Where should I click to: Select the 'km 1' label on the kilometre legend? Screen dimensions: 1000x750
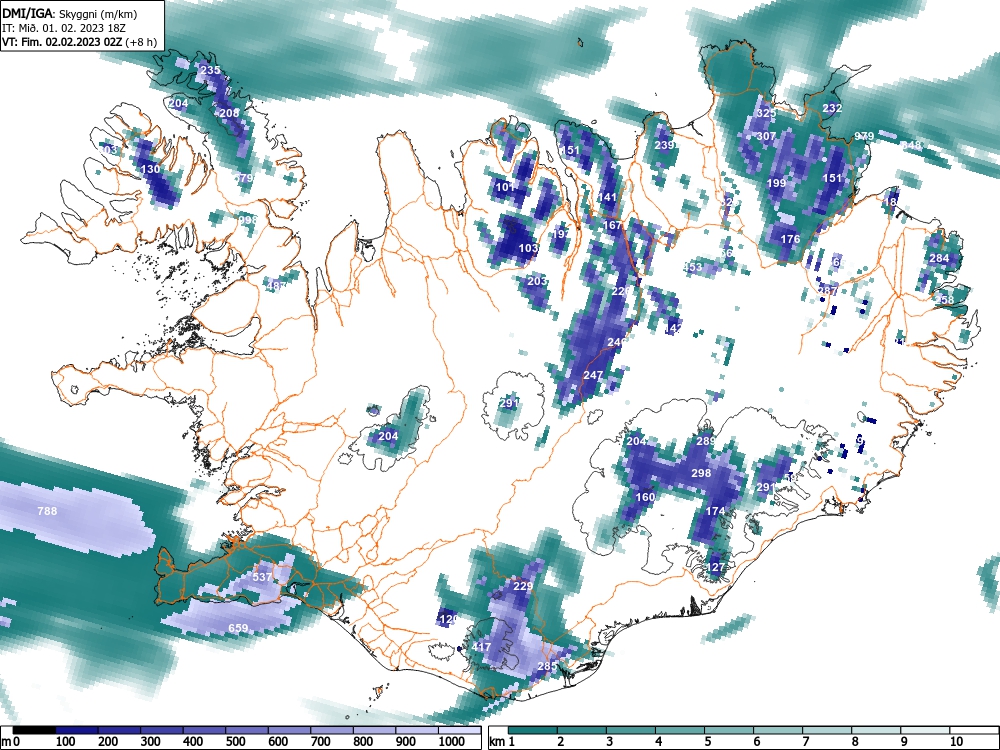(x=503, y=742)
